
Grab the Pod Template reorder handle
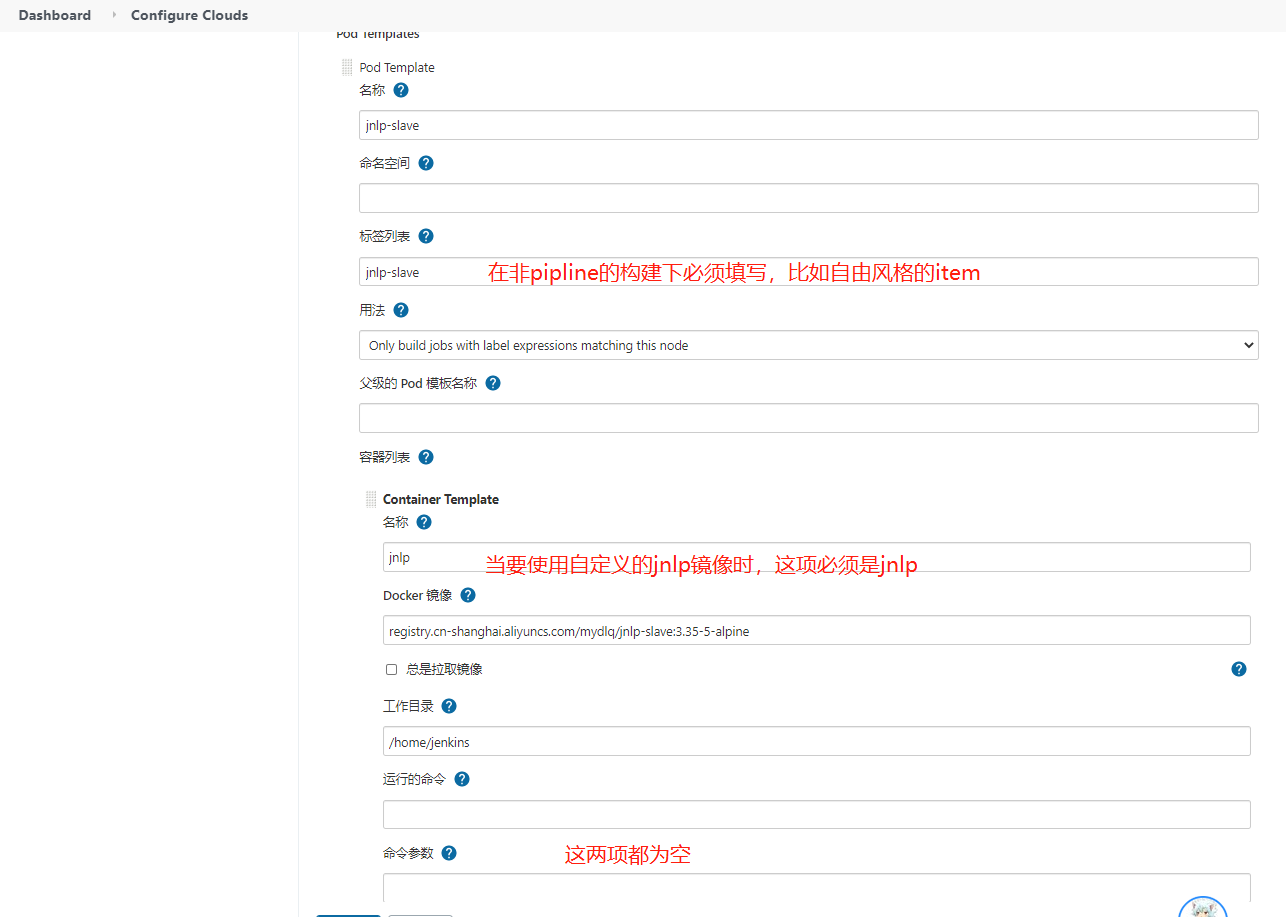point(347,66)
